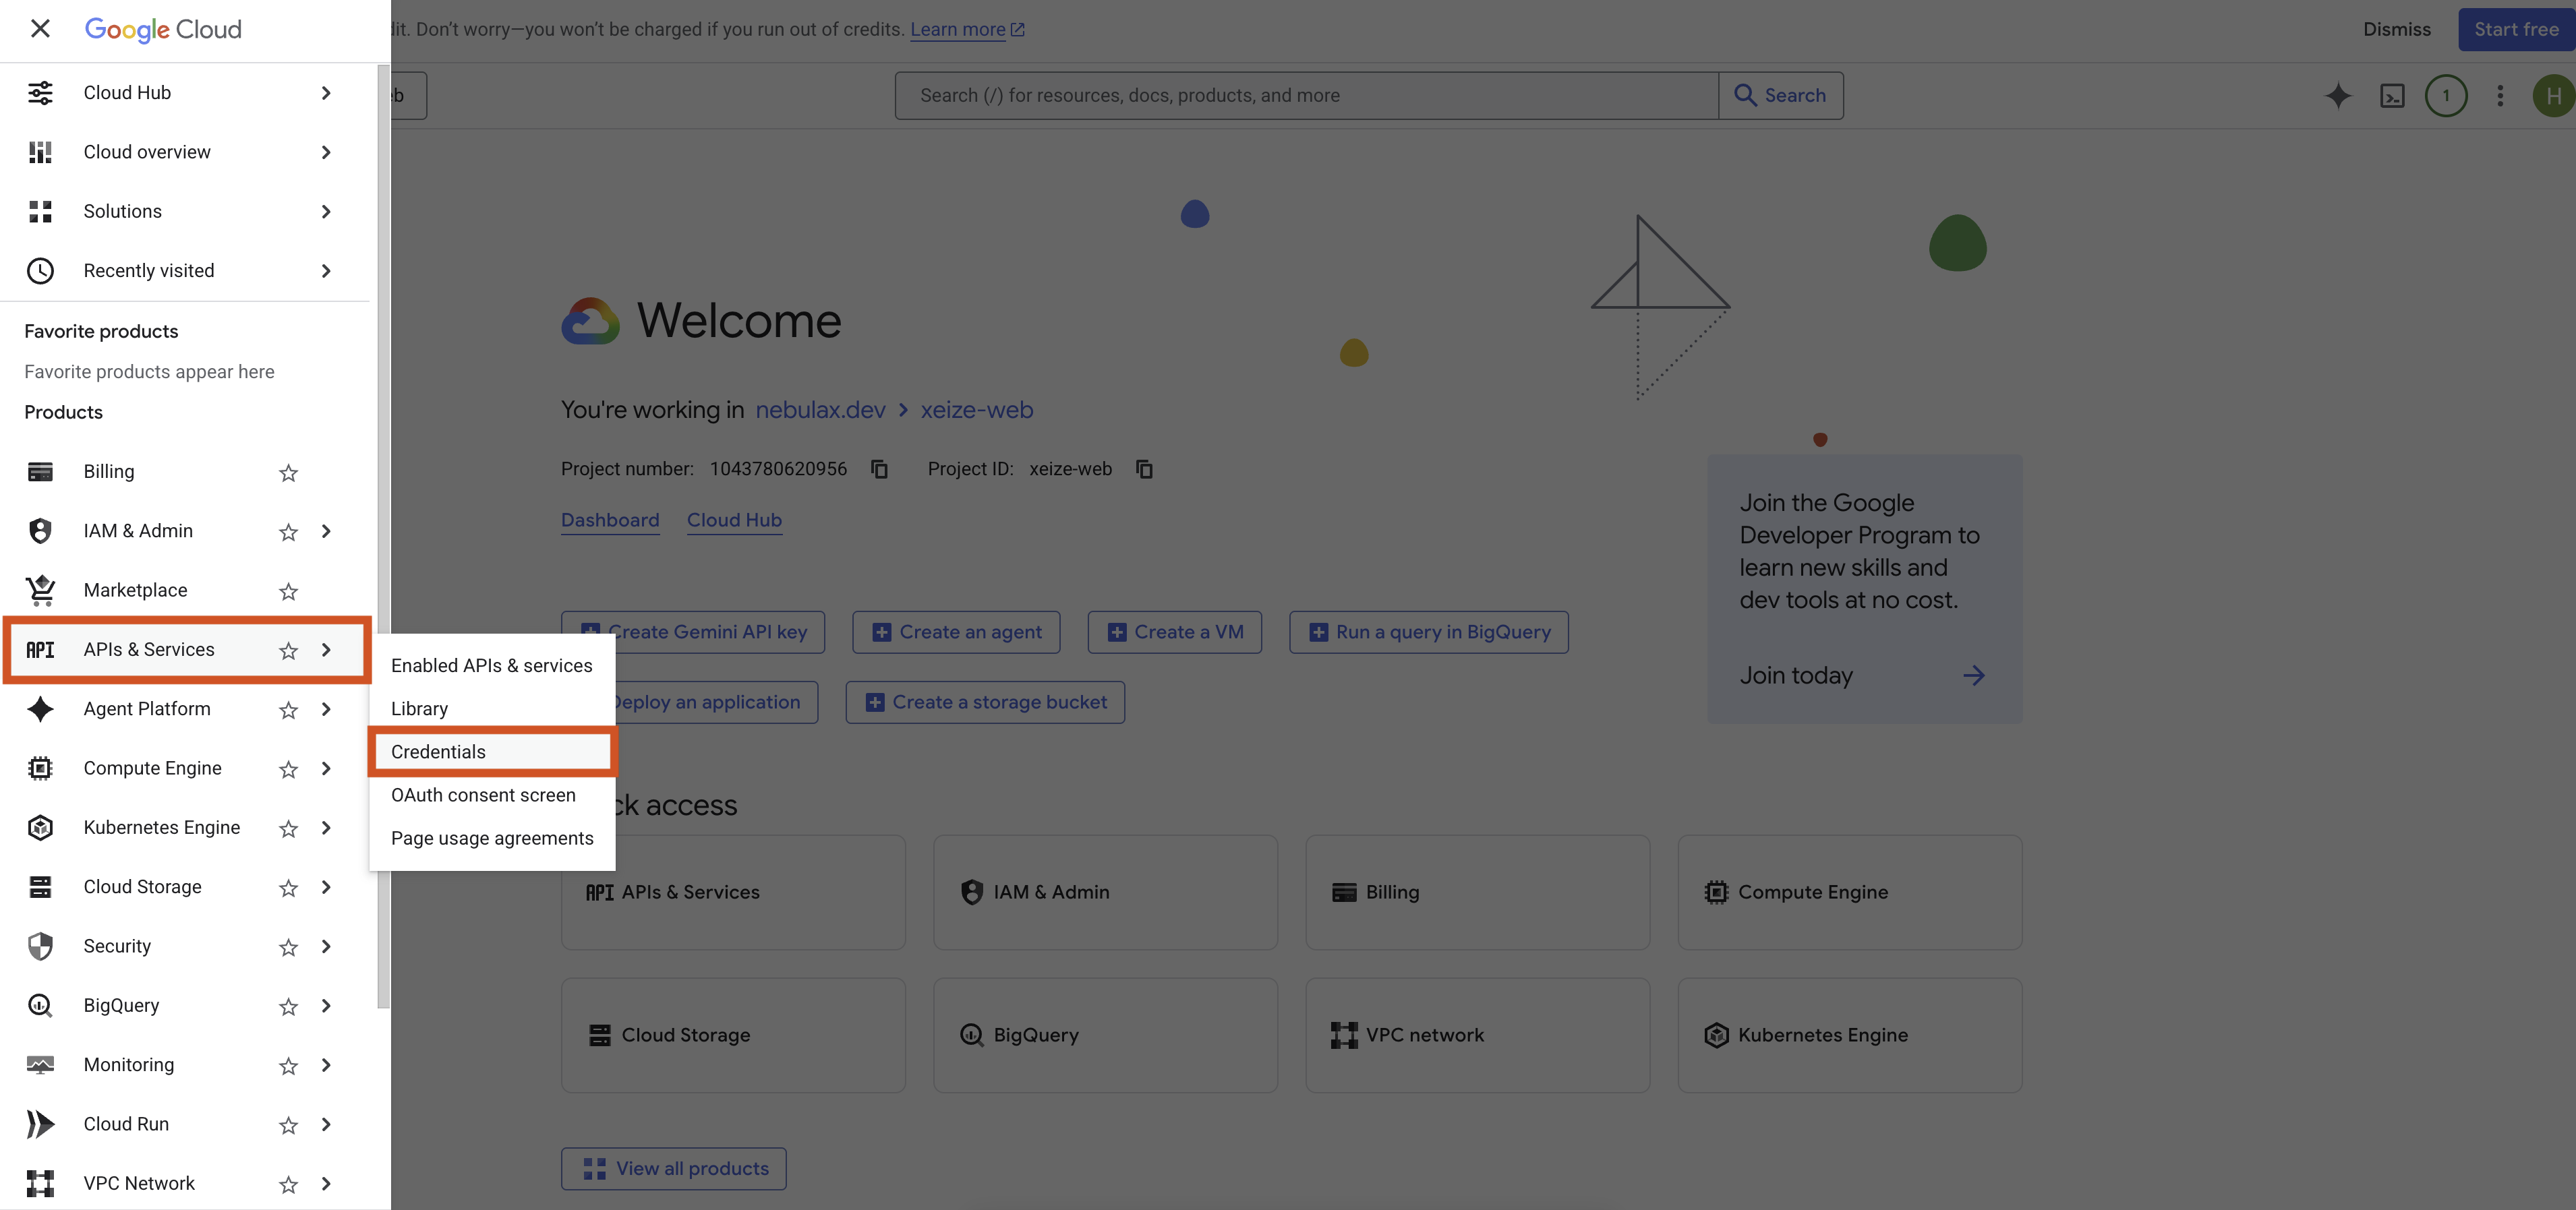Follow the Learn more link in the banner
This screenshot has width=2576, height=1210.
(966, 29)
